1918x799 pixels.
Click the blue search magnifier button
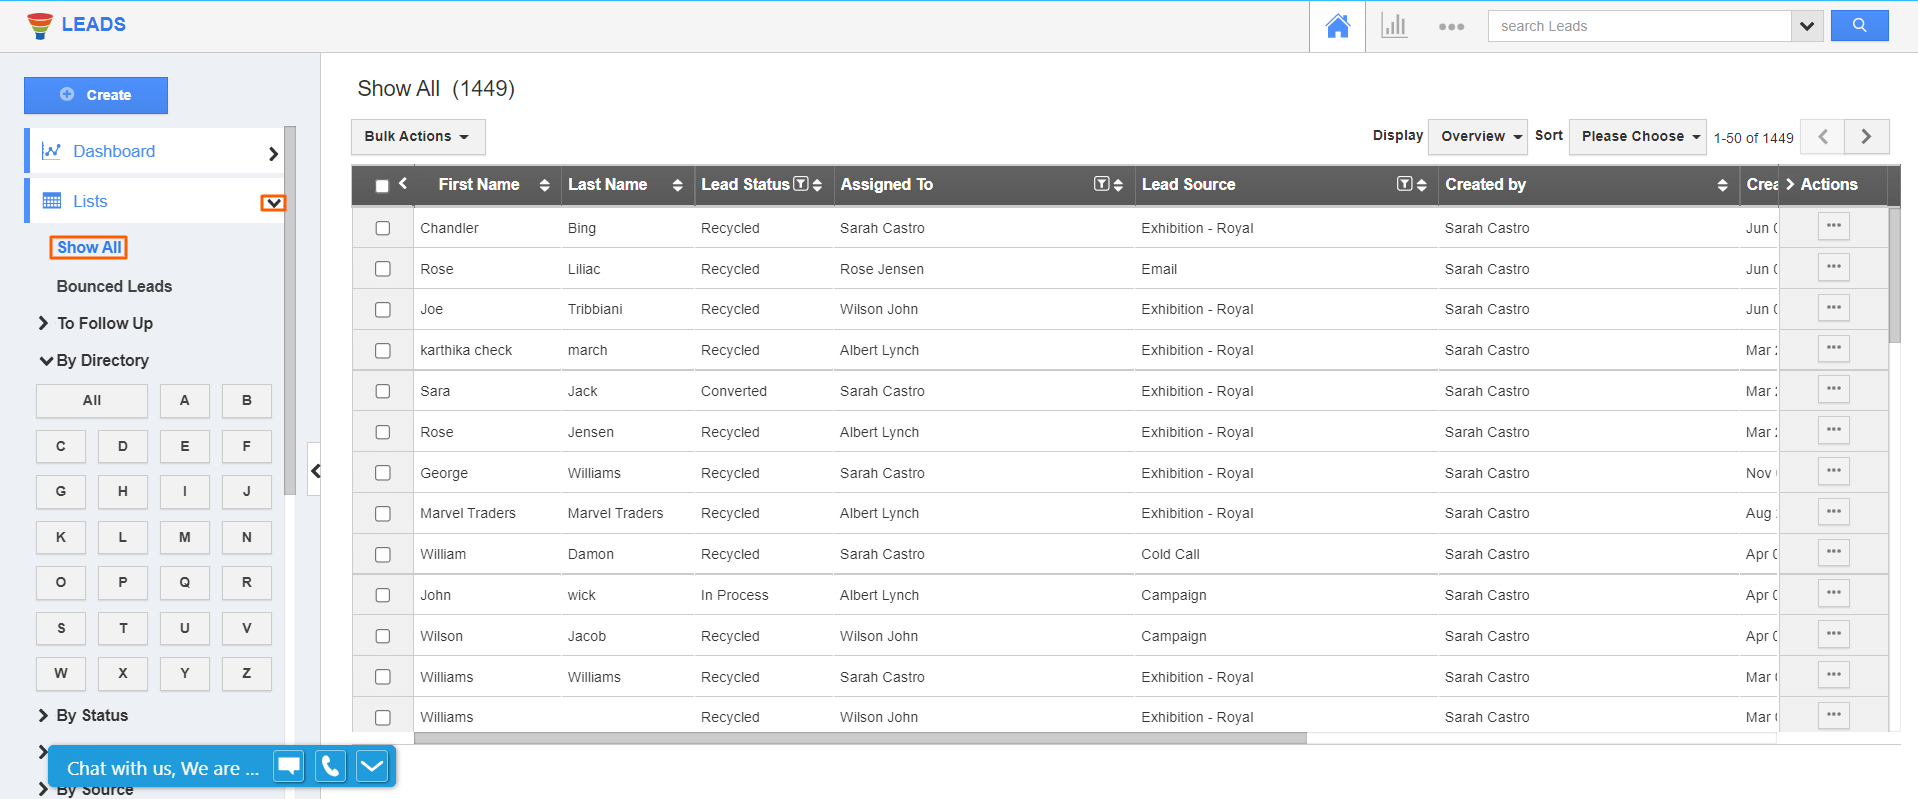pyautogui.click(x=1859, y=26)
